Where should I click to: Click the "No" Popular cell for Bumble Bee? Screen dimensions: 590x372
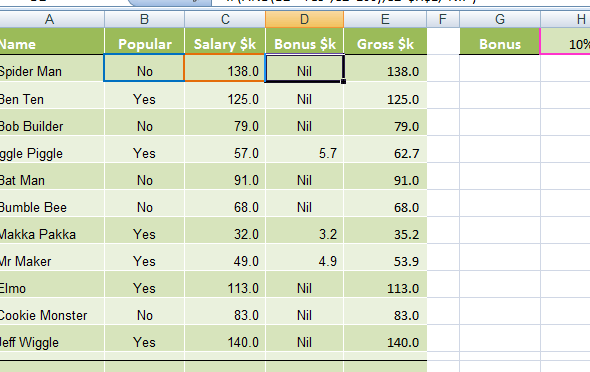click(x=144, y=204)
